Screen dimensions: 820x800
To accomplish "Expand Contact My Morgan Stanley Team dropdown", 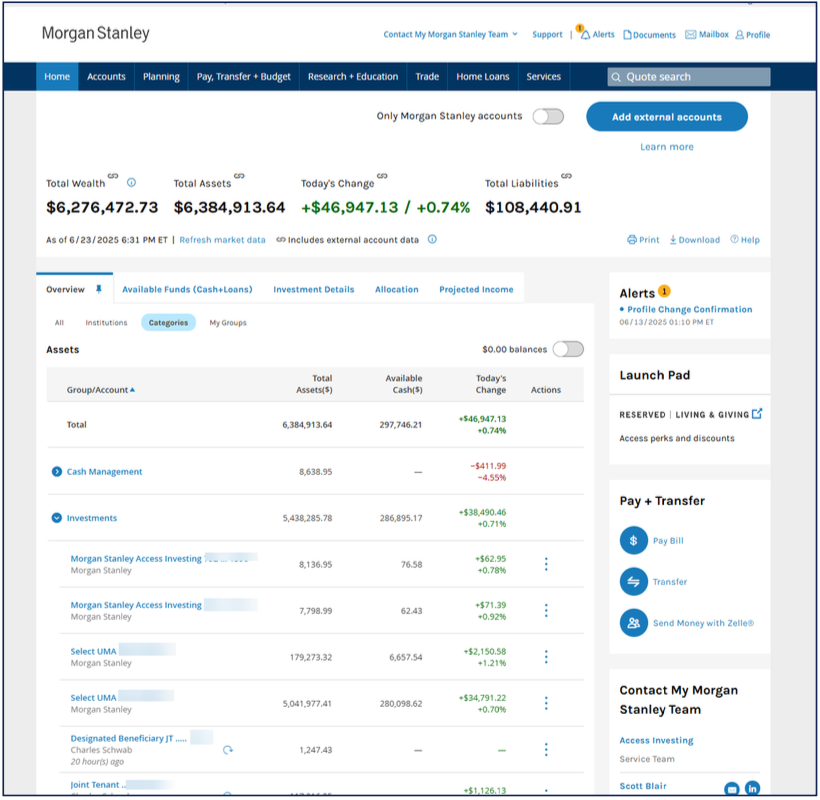I will (450, 35).
